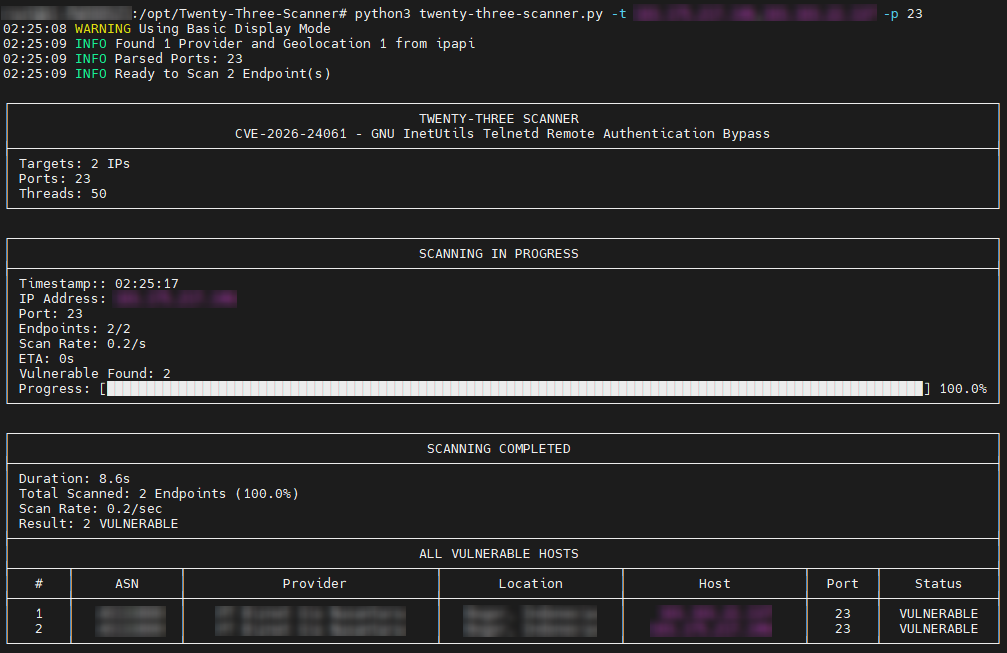Click 'Scan Rate: 0.2/sec' in completed panel
1007x653 pixels.
(x=91, y=509)
